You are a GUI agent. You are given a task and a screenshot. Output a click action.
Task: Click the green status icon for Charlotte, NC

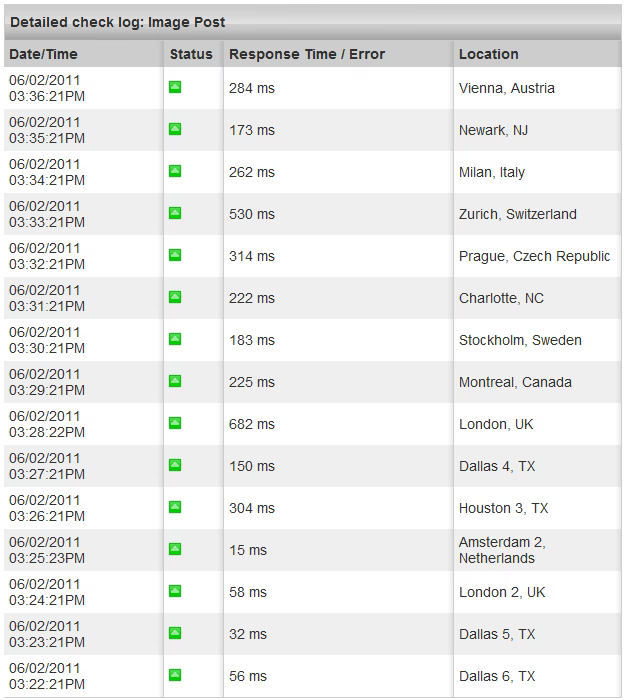point(175,297)
